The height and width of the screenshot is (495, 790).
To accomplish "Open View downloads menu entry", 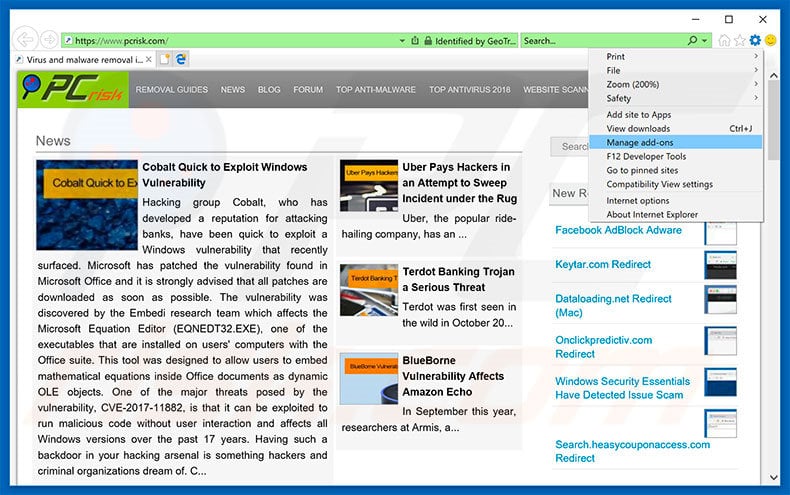I will coord(676,129).
